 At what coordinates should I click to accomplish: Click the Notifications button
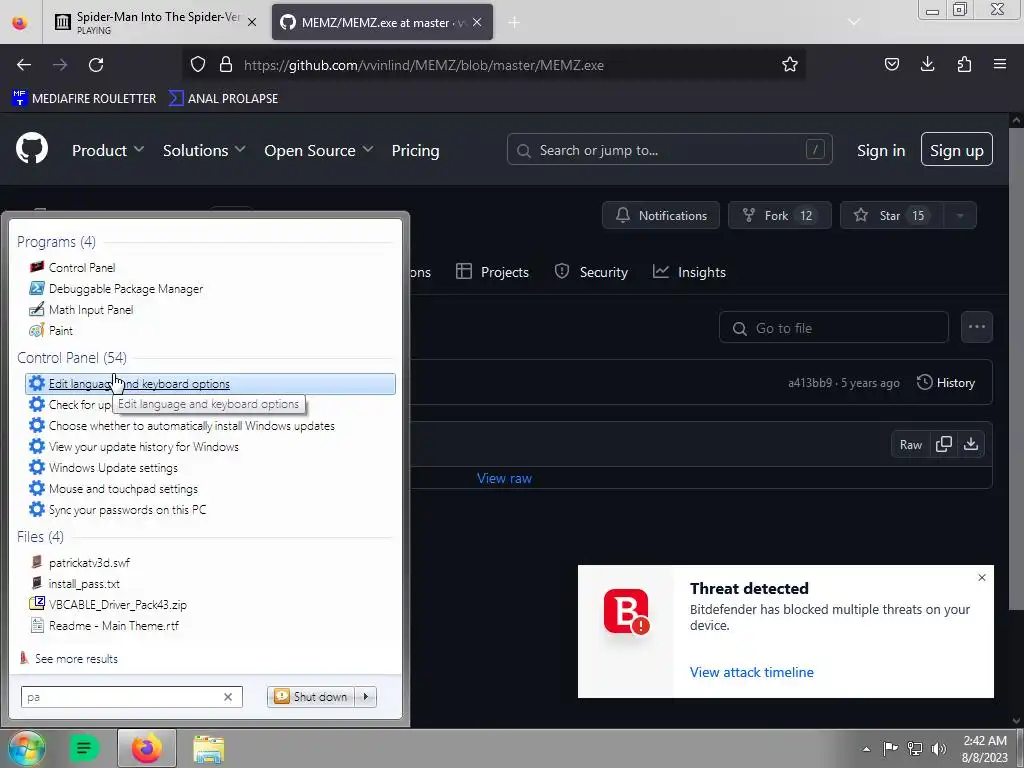coord(661,216)
